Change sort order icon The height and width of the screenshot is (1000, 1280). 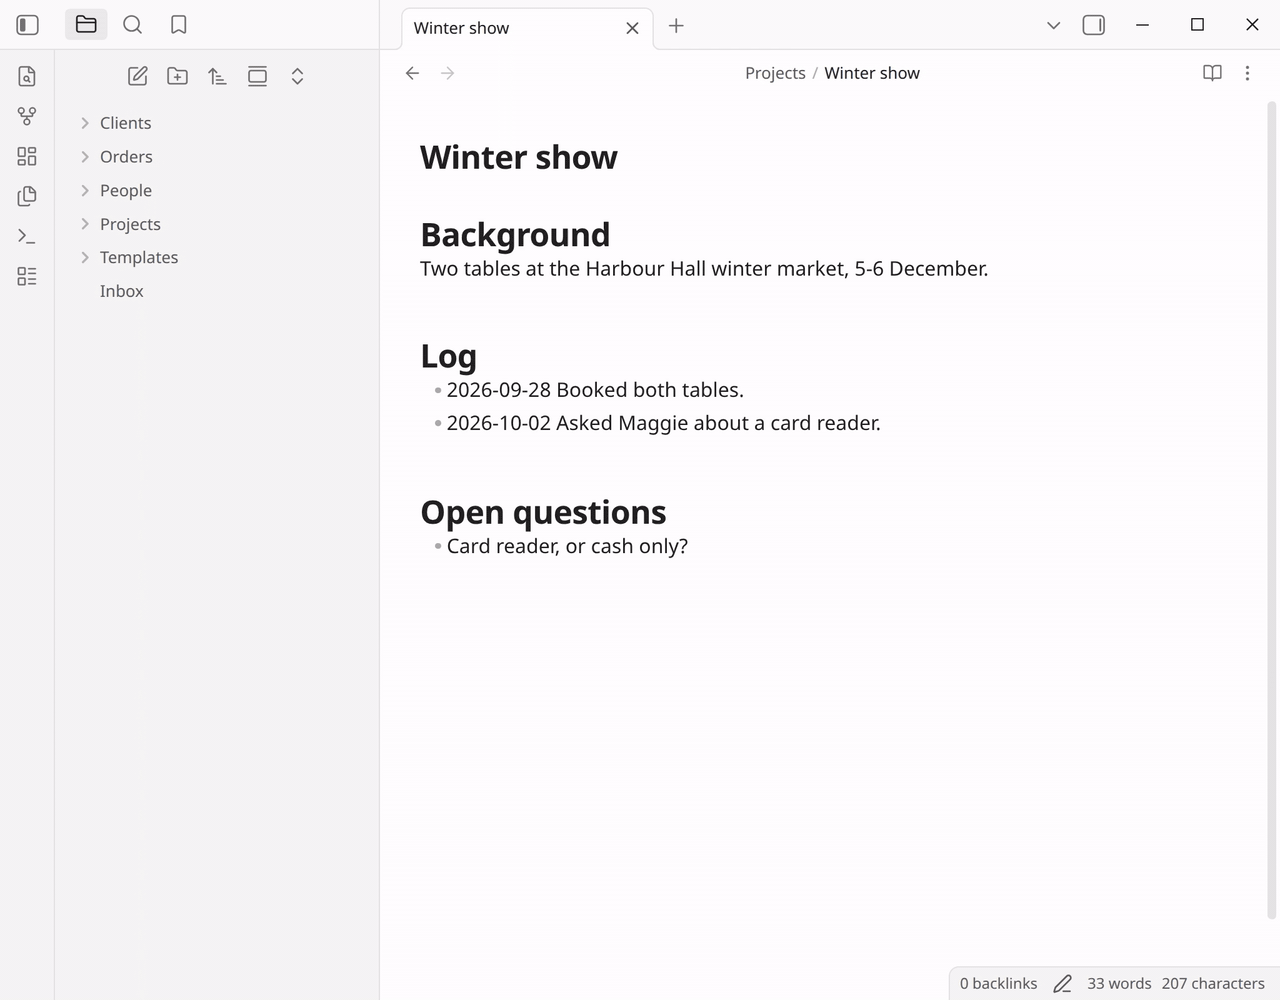217,76
